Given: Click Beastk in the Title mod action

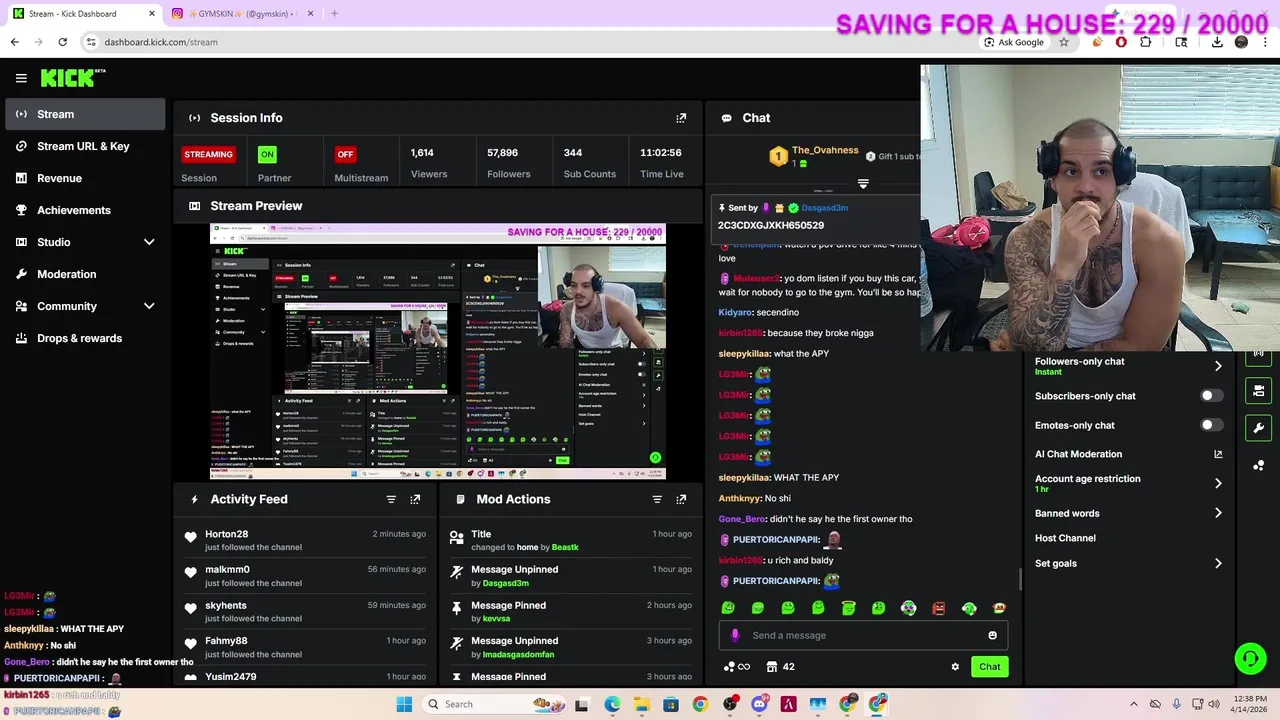Looking at the screenshot, I should 565,547.
